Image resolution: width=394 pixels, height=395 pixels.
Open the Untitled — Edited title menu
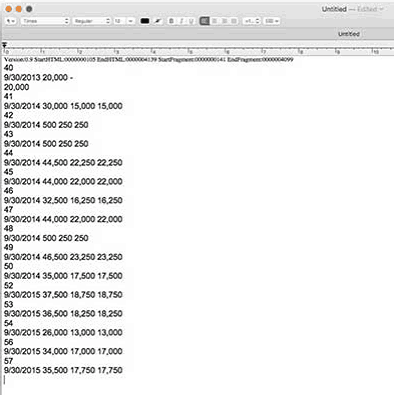coord(353,9)
